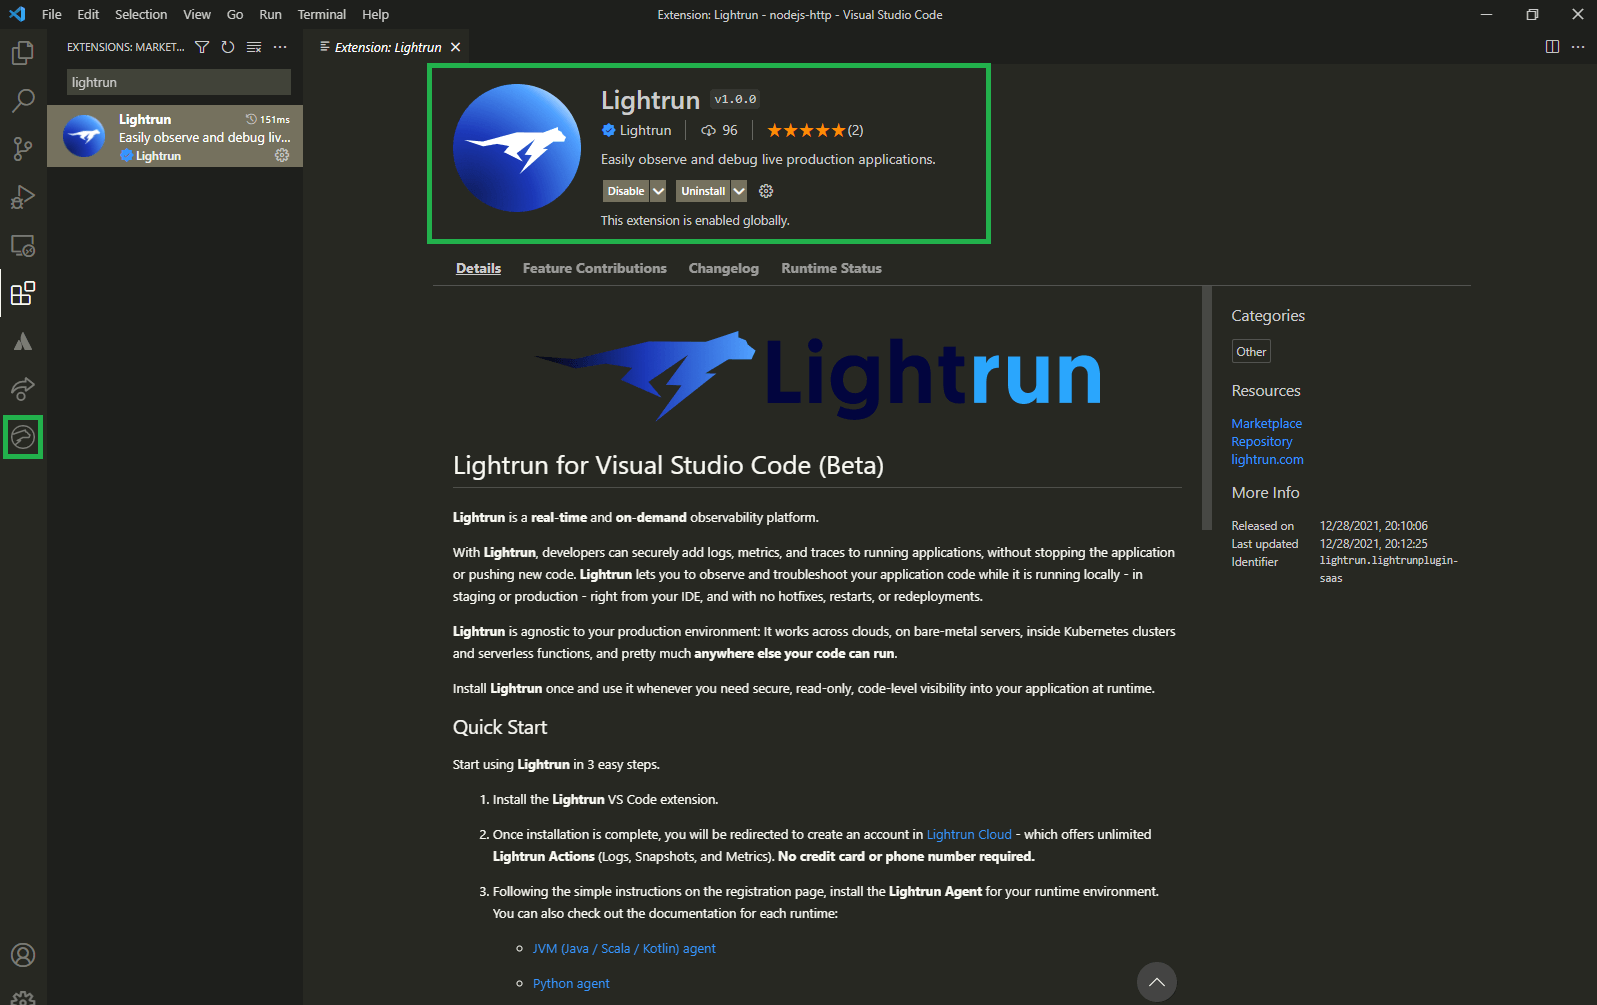Click the filter extensions funnel icon
Viewport: 1597px width, 1005px height.
202,47
